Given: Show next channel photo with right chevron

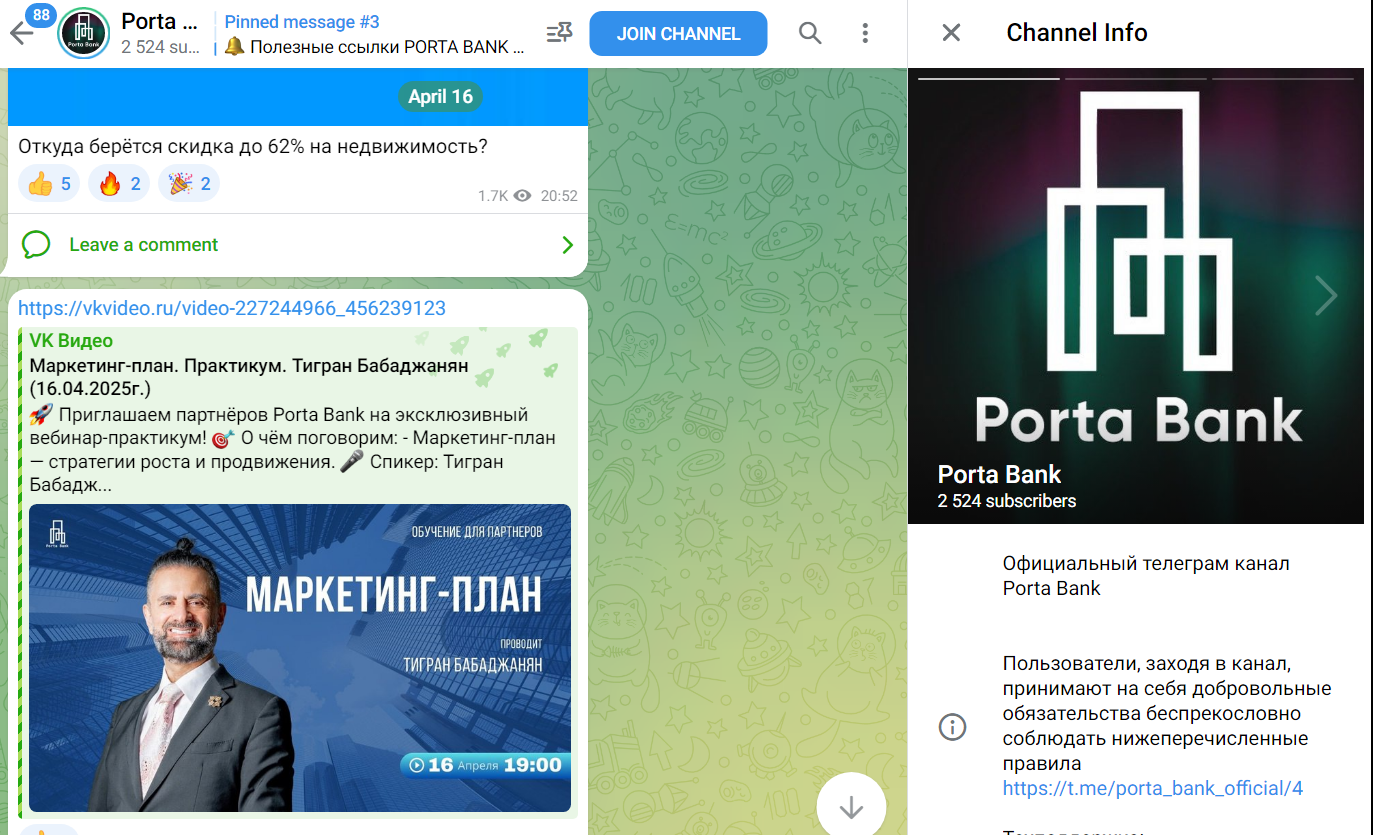Looking at the screenshot, I should [x=1326, y=295].
